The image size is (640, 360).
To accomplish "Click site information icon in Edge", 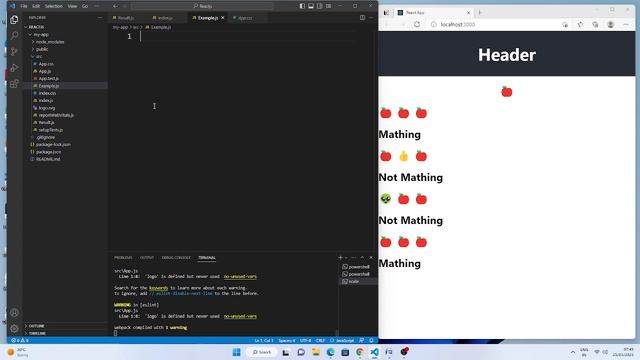I will tap(433, 24).
